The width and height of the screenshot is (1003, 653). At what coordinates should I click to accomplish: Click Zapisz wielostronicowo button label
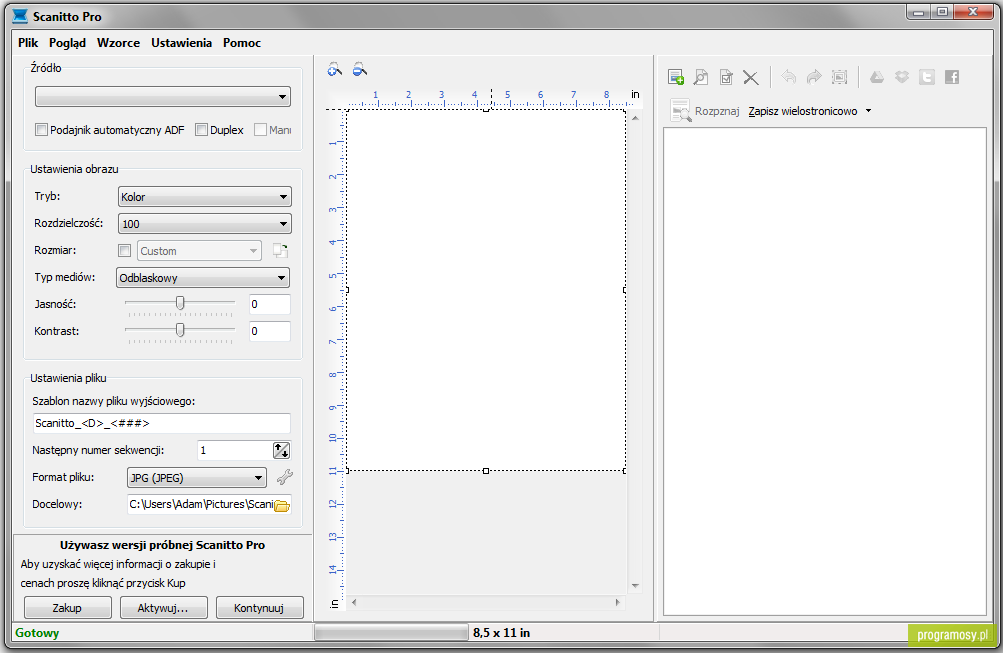(803, 111)
